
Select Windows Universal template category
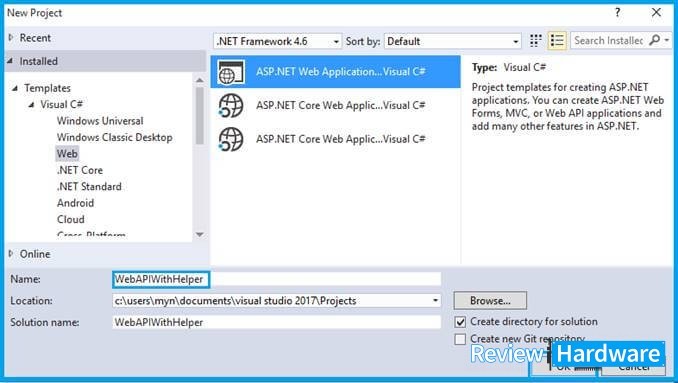coord(100,121)
